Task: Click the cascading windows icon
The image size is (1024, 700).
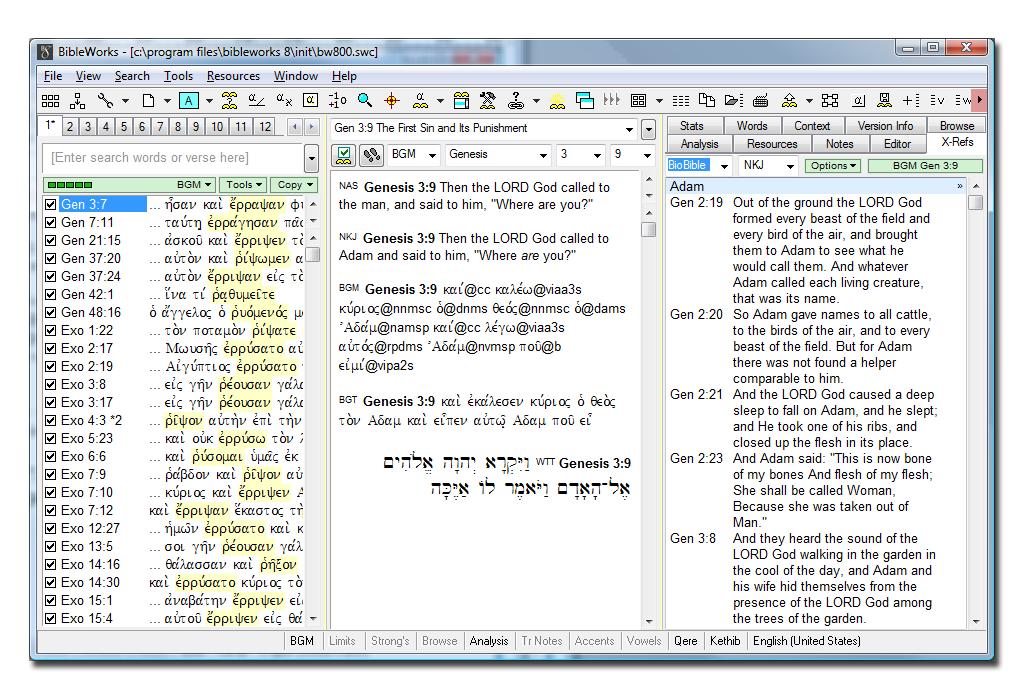Action: click(x=585, y=100)
